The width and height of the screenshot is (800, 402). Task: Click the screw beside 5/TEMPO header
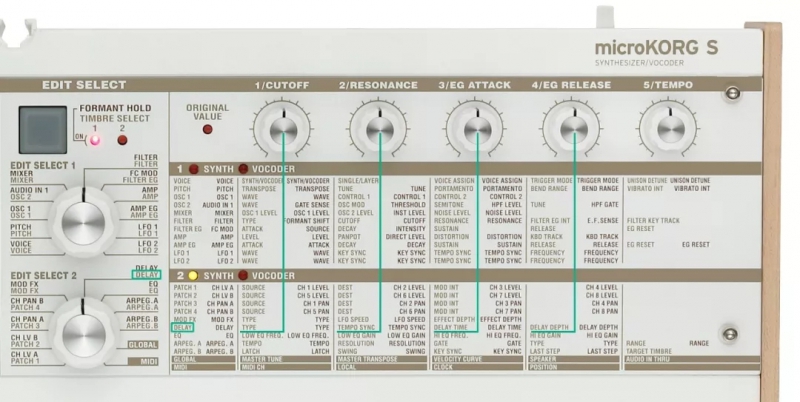click(x=733, y=93)
